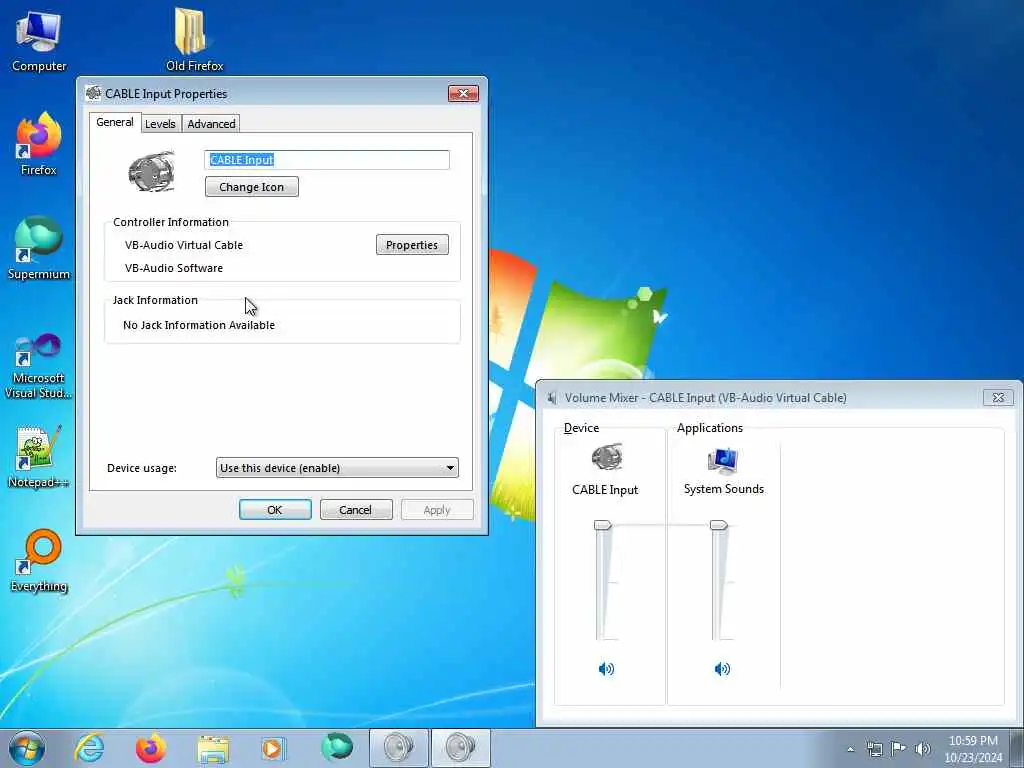This screenshot has width=1024, height=768.
Task: Click Show desktop button at taskbar end
Action: click(x=1017, y=748)
